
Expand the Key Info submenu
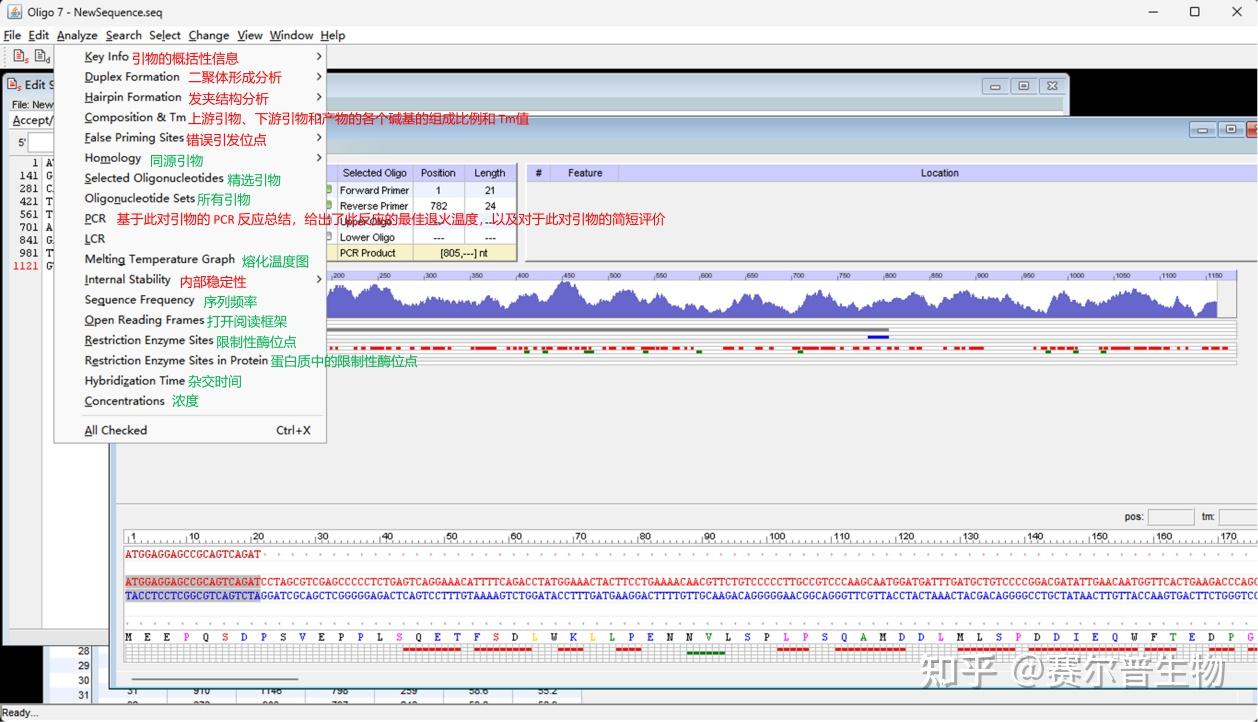[x=319, y=57]
